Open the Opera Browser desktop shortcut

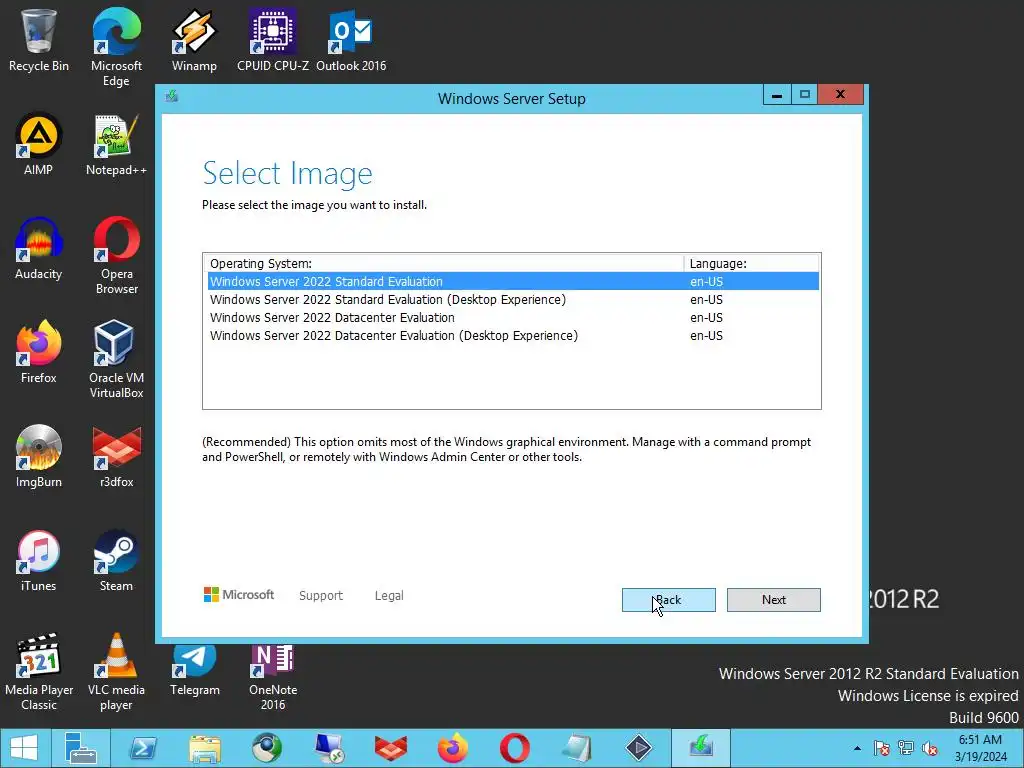click(116, 255)
